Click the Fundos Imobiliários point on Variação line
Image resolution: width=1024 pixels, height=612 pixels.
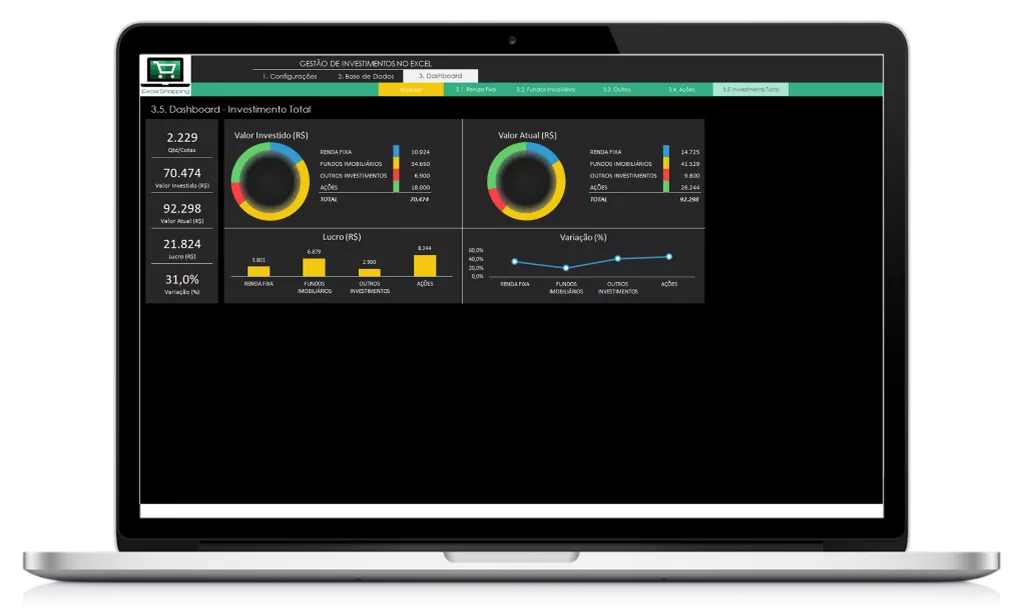click(x=566, y=268)
